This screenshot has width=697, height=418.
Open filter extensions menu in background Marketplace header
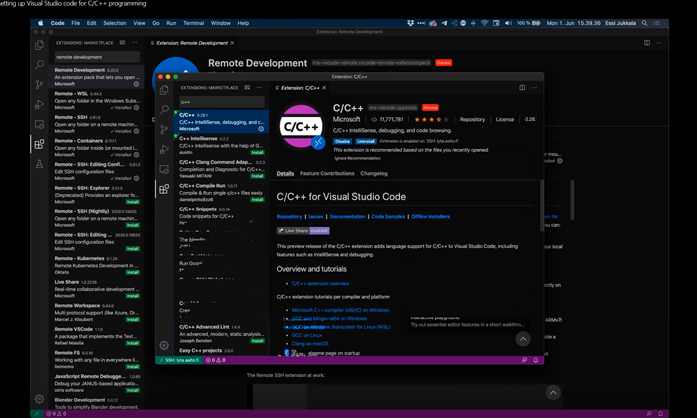[123, 43]
